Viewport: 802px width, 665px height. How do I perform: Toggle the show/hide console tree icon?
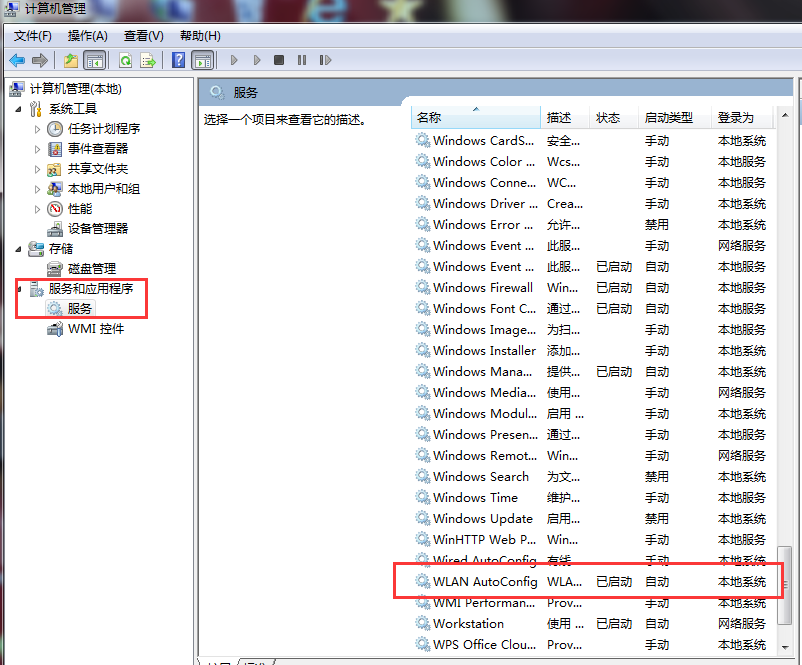95,60
